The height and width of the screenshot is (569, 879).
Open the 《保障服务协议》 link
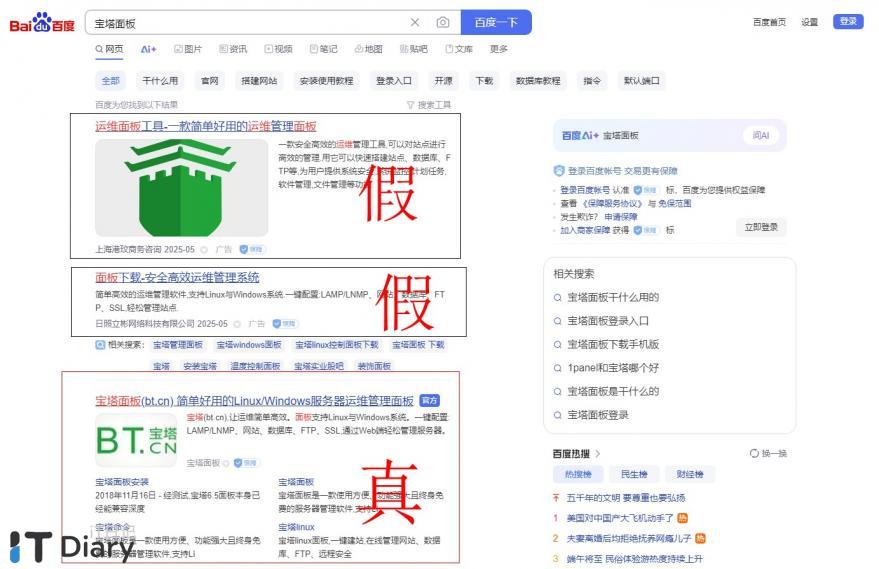[612, 203]
